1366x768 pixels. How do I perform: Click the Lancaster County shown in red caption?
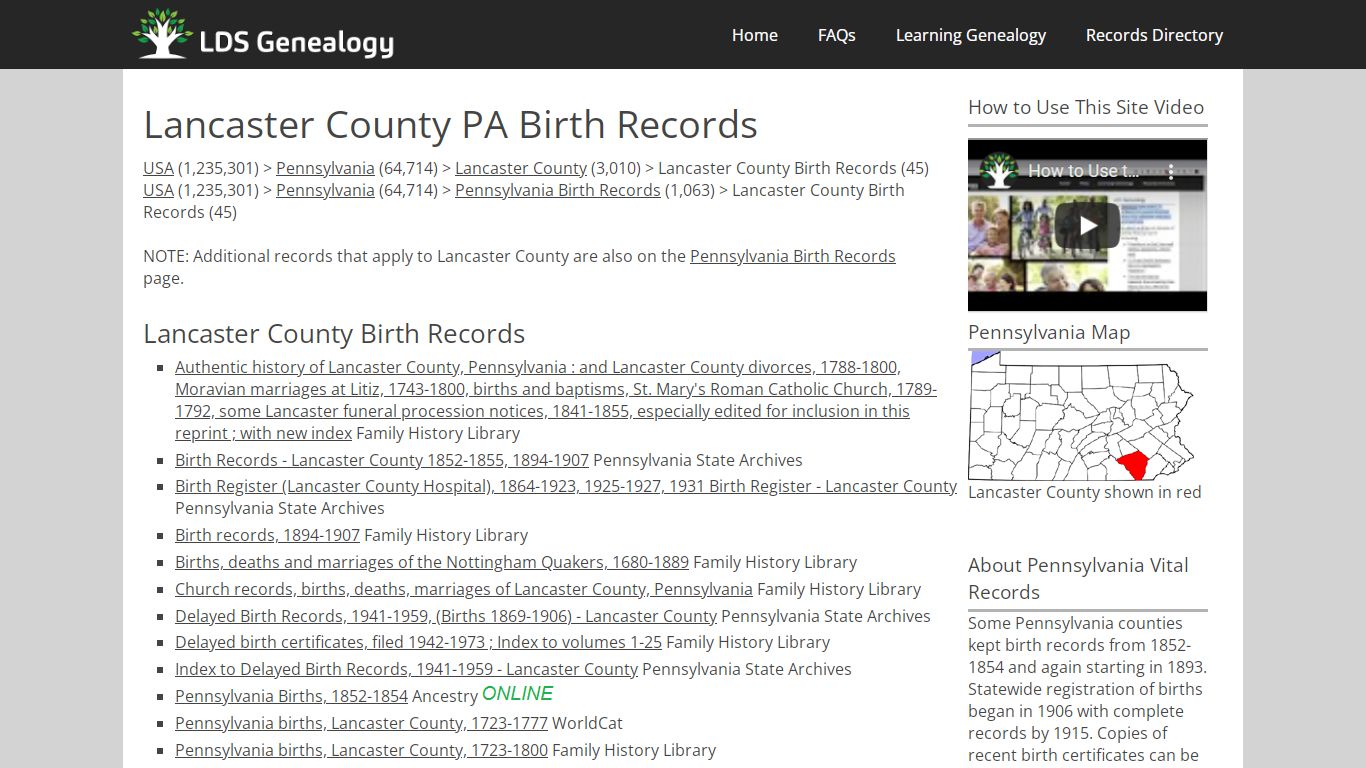1085,492
